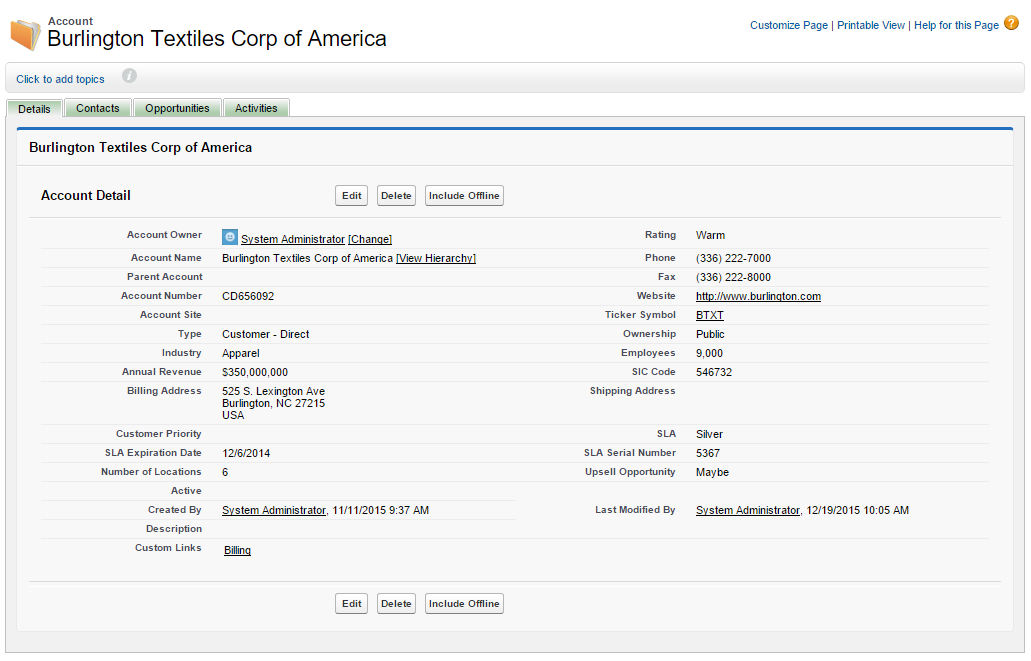Click the BTXT ticker symbol link

click(x=709, y=315)
